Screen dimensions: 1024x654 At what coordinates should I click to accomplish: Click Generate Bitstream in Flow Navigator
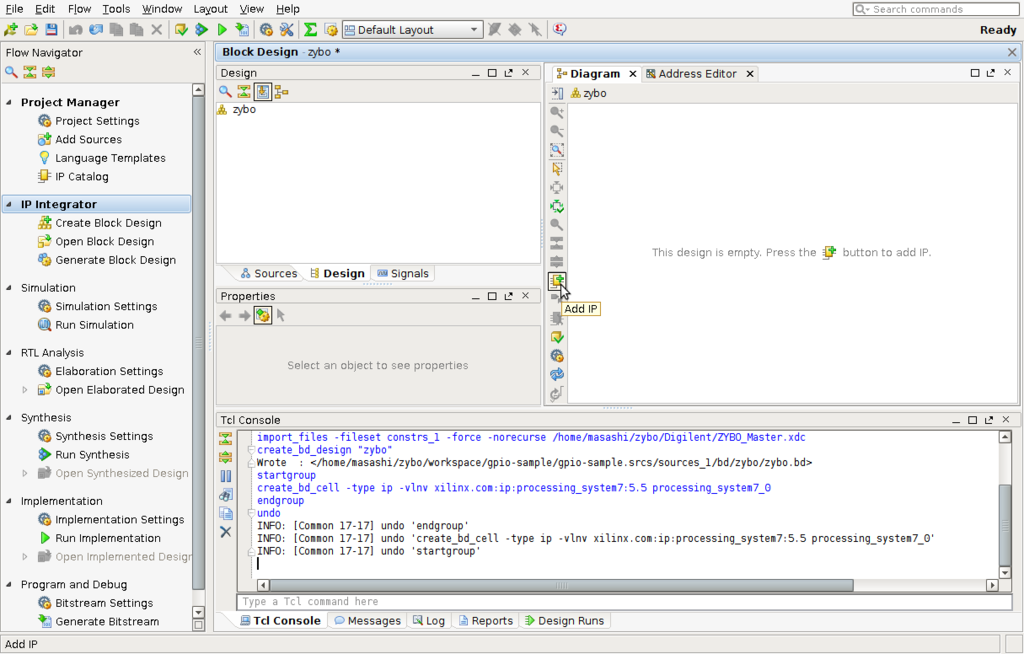(x=107, y=621)
